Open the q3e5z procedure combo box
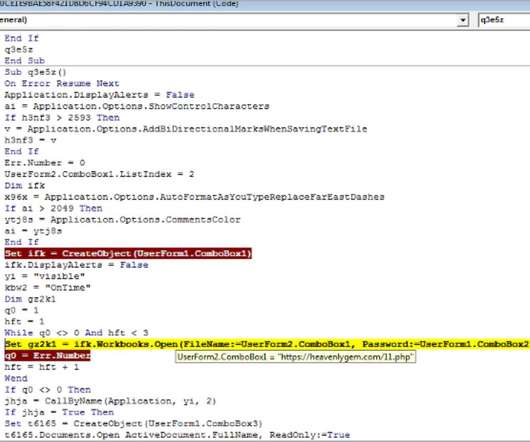Image resolution: width=530 pixels, height=442 pixels. (x=504, y=20)
